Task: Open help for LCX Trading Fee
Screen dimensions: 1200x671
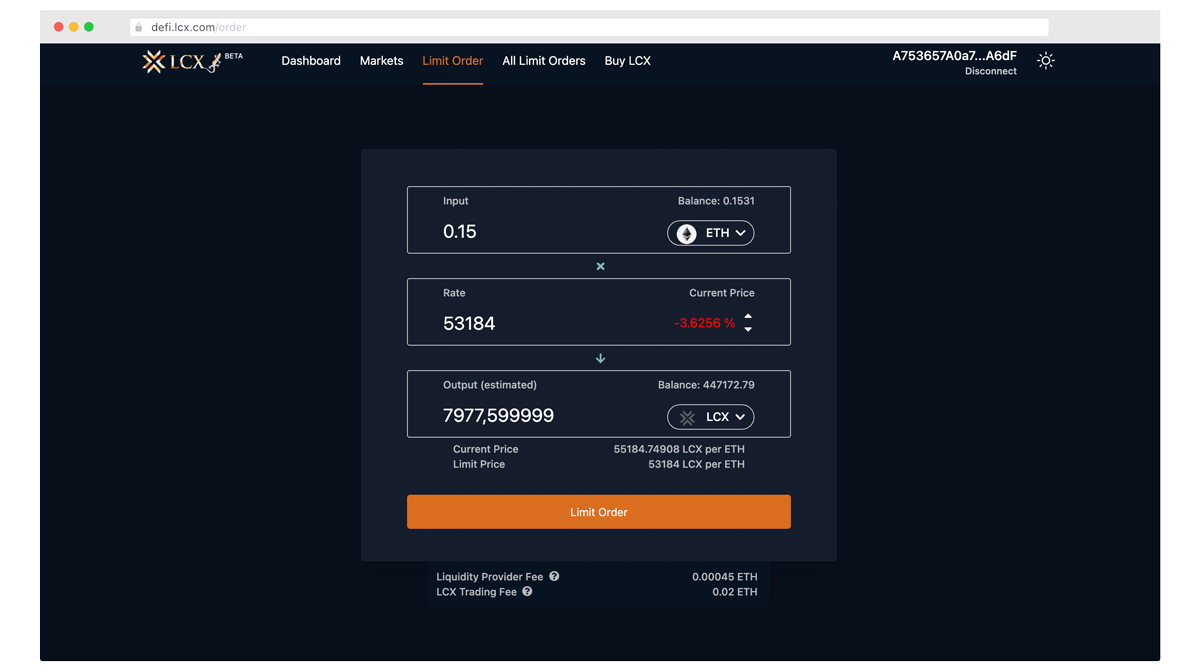Action: click(x=527, y=592)
